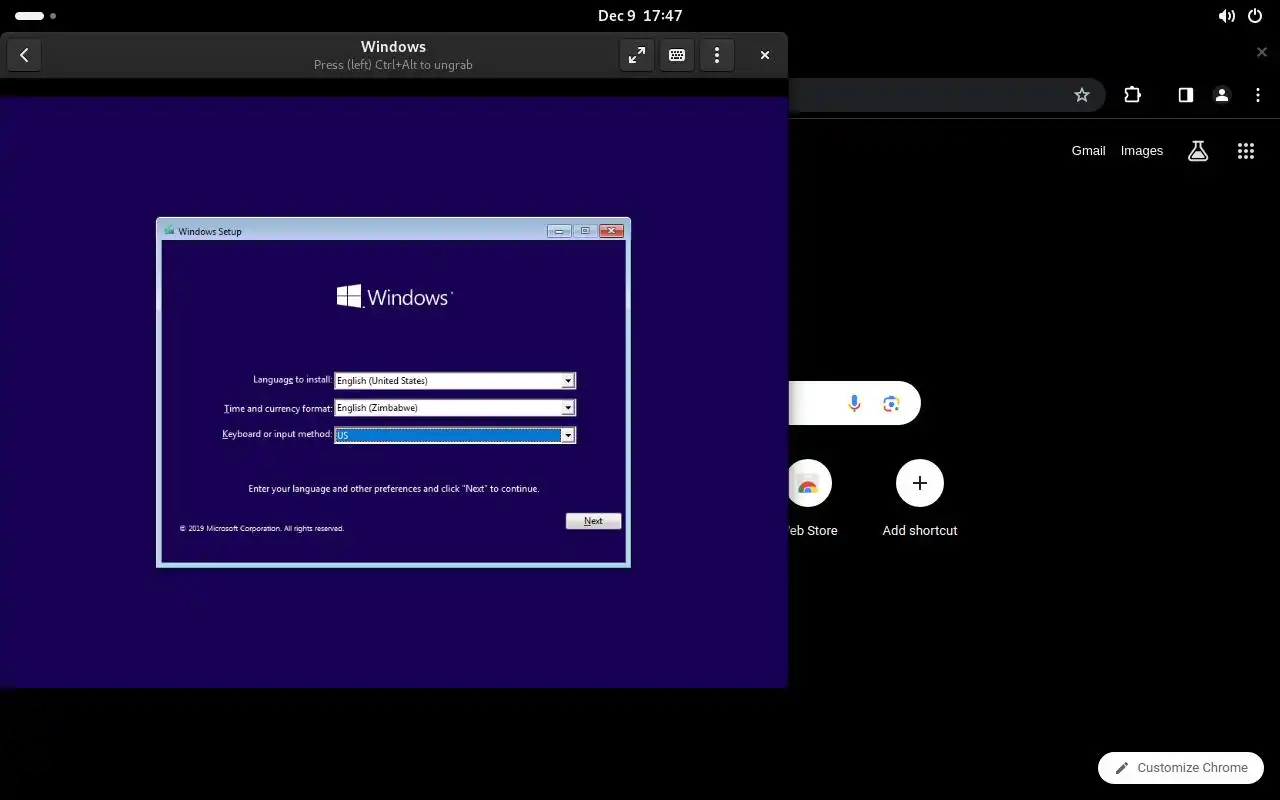Minimize the Windows Setup dialog

pyautogui.click(x=559, y=231)
